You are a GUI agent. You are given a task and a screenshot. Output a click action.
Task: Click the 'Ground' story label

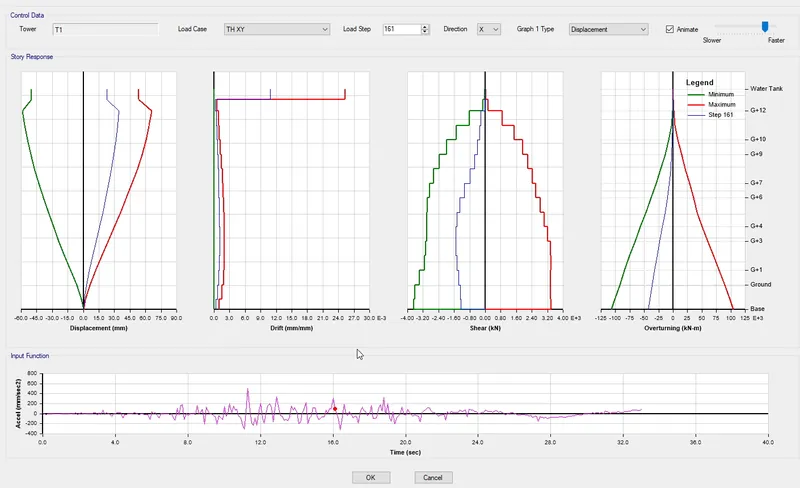(761, 284)
